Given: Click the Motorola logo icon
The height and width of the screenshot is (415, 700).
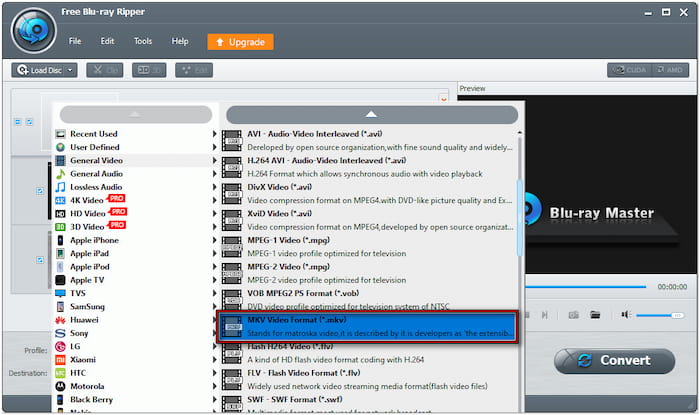Looking at the screenshot, I should (x=60, y=386).
